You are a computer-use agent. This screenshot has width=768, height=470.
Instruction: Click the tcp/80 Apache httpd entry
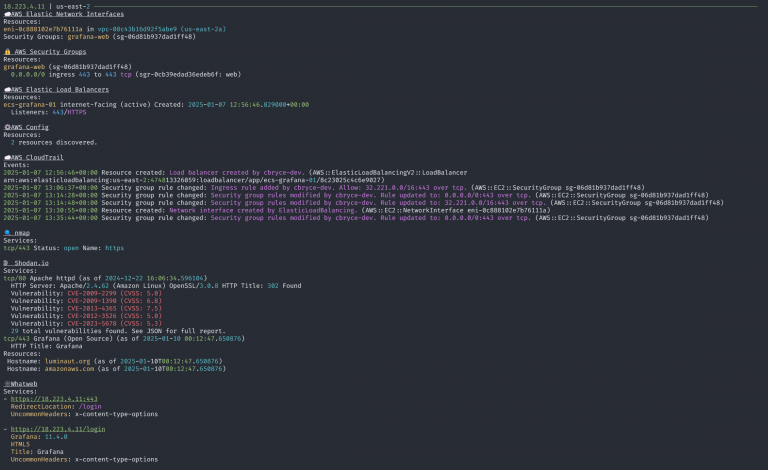(105, 278)
